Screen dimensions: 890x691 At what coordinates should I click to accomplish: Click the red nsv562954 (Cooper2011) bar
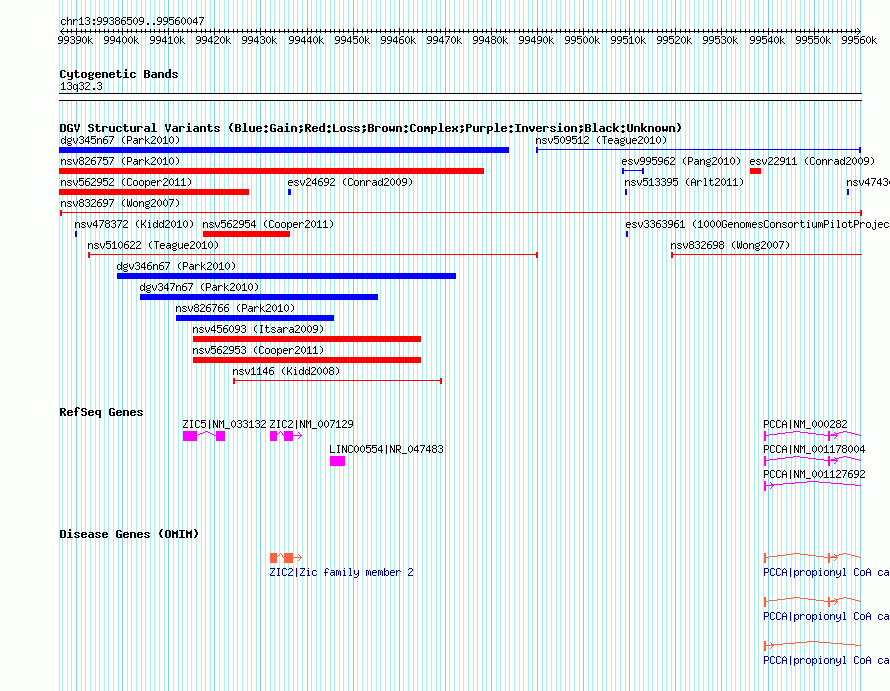pyautogui.click(x=246, y=234)
